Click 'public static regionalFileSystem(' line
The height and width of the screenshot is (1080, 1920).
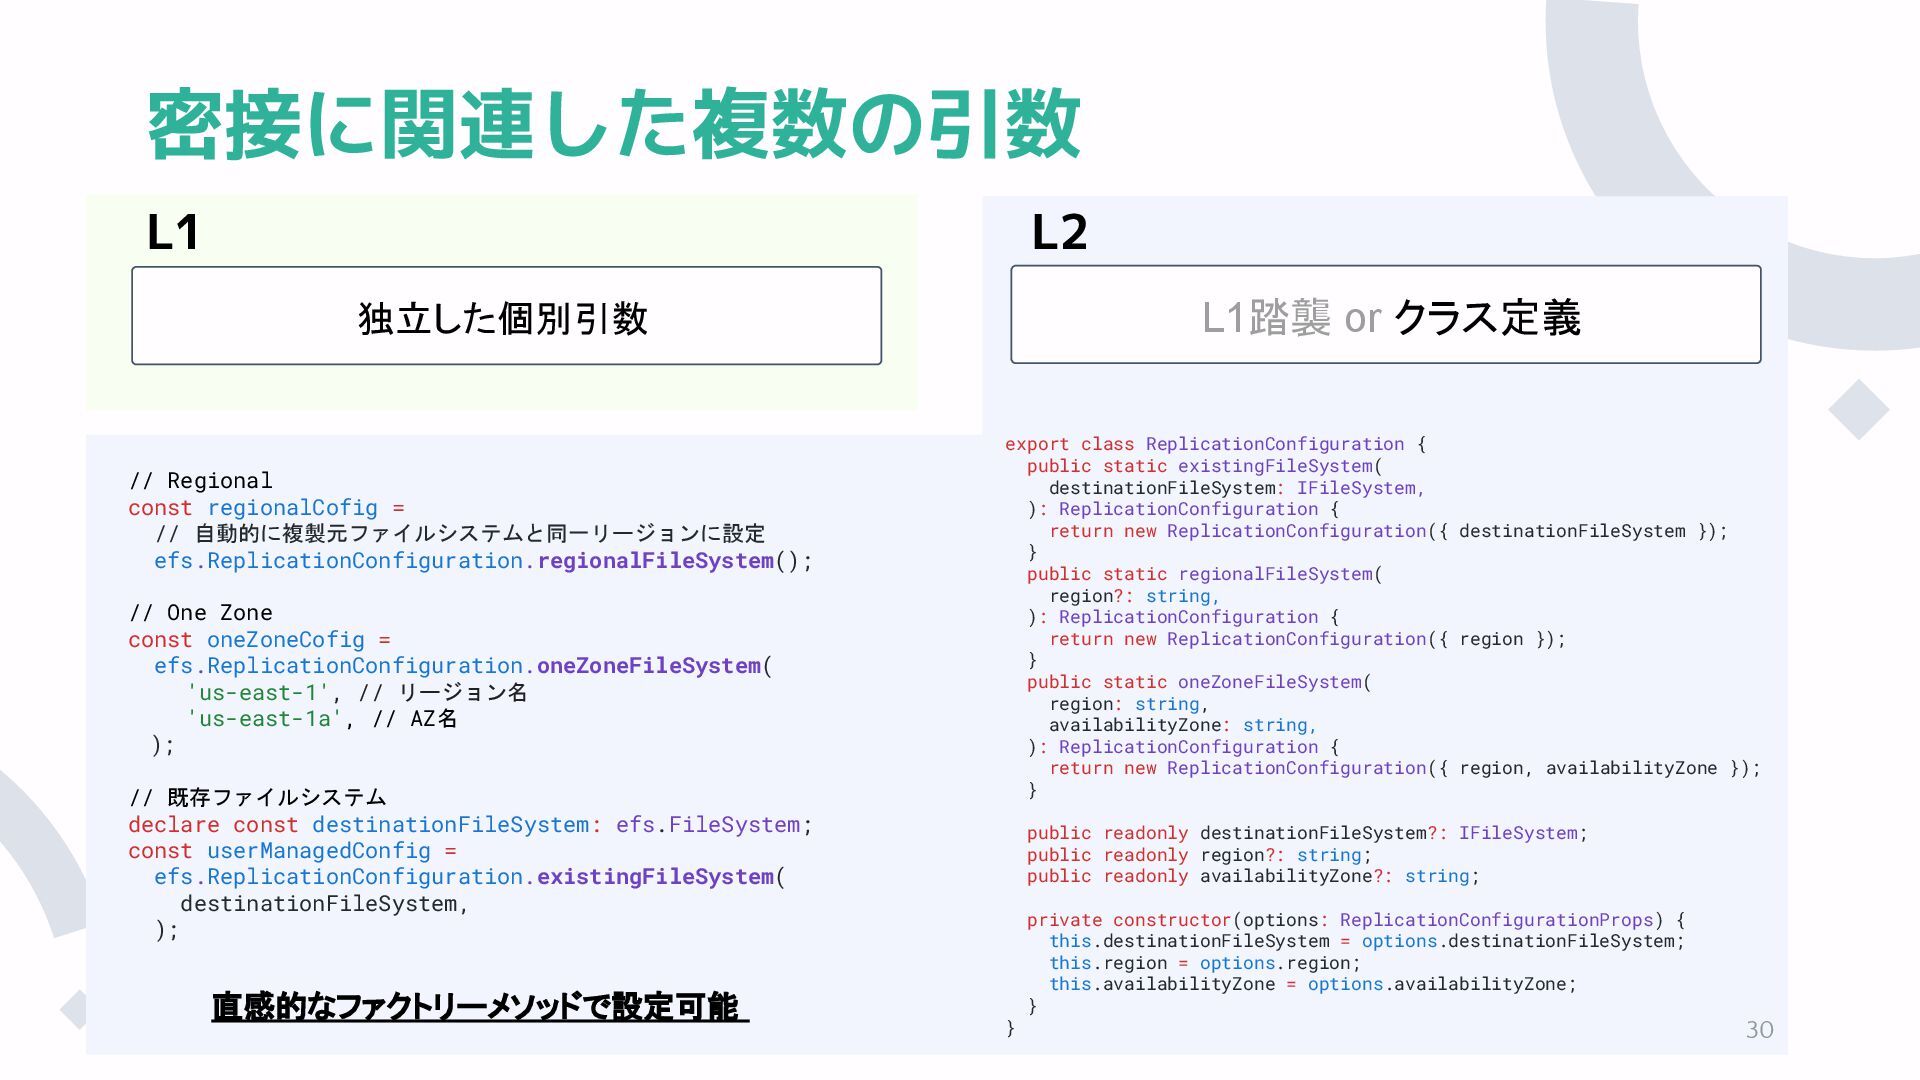pos(1204,574)
